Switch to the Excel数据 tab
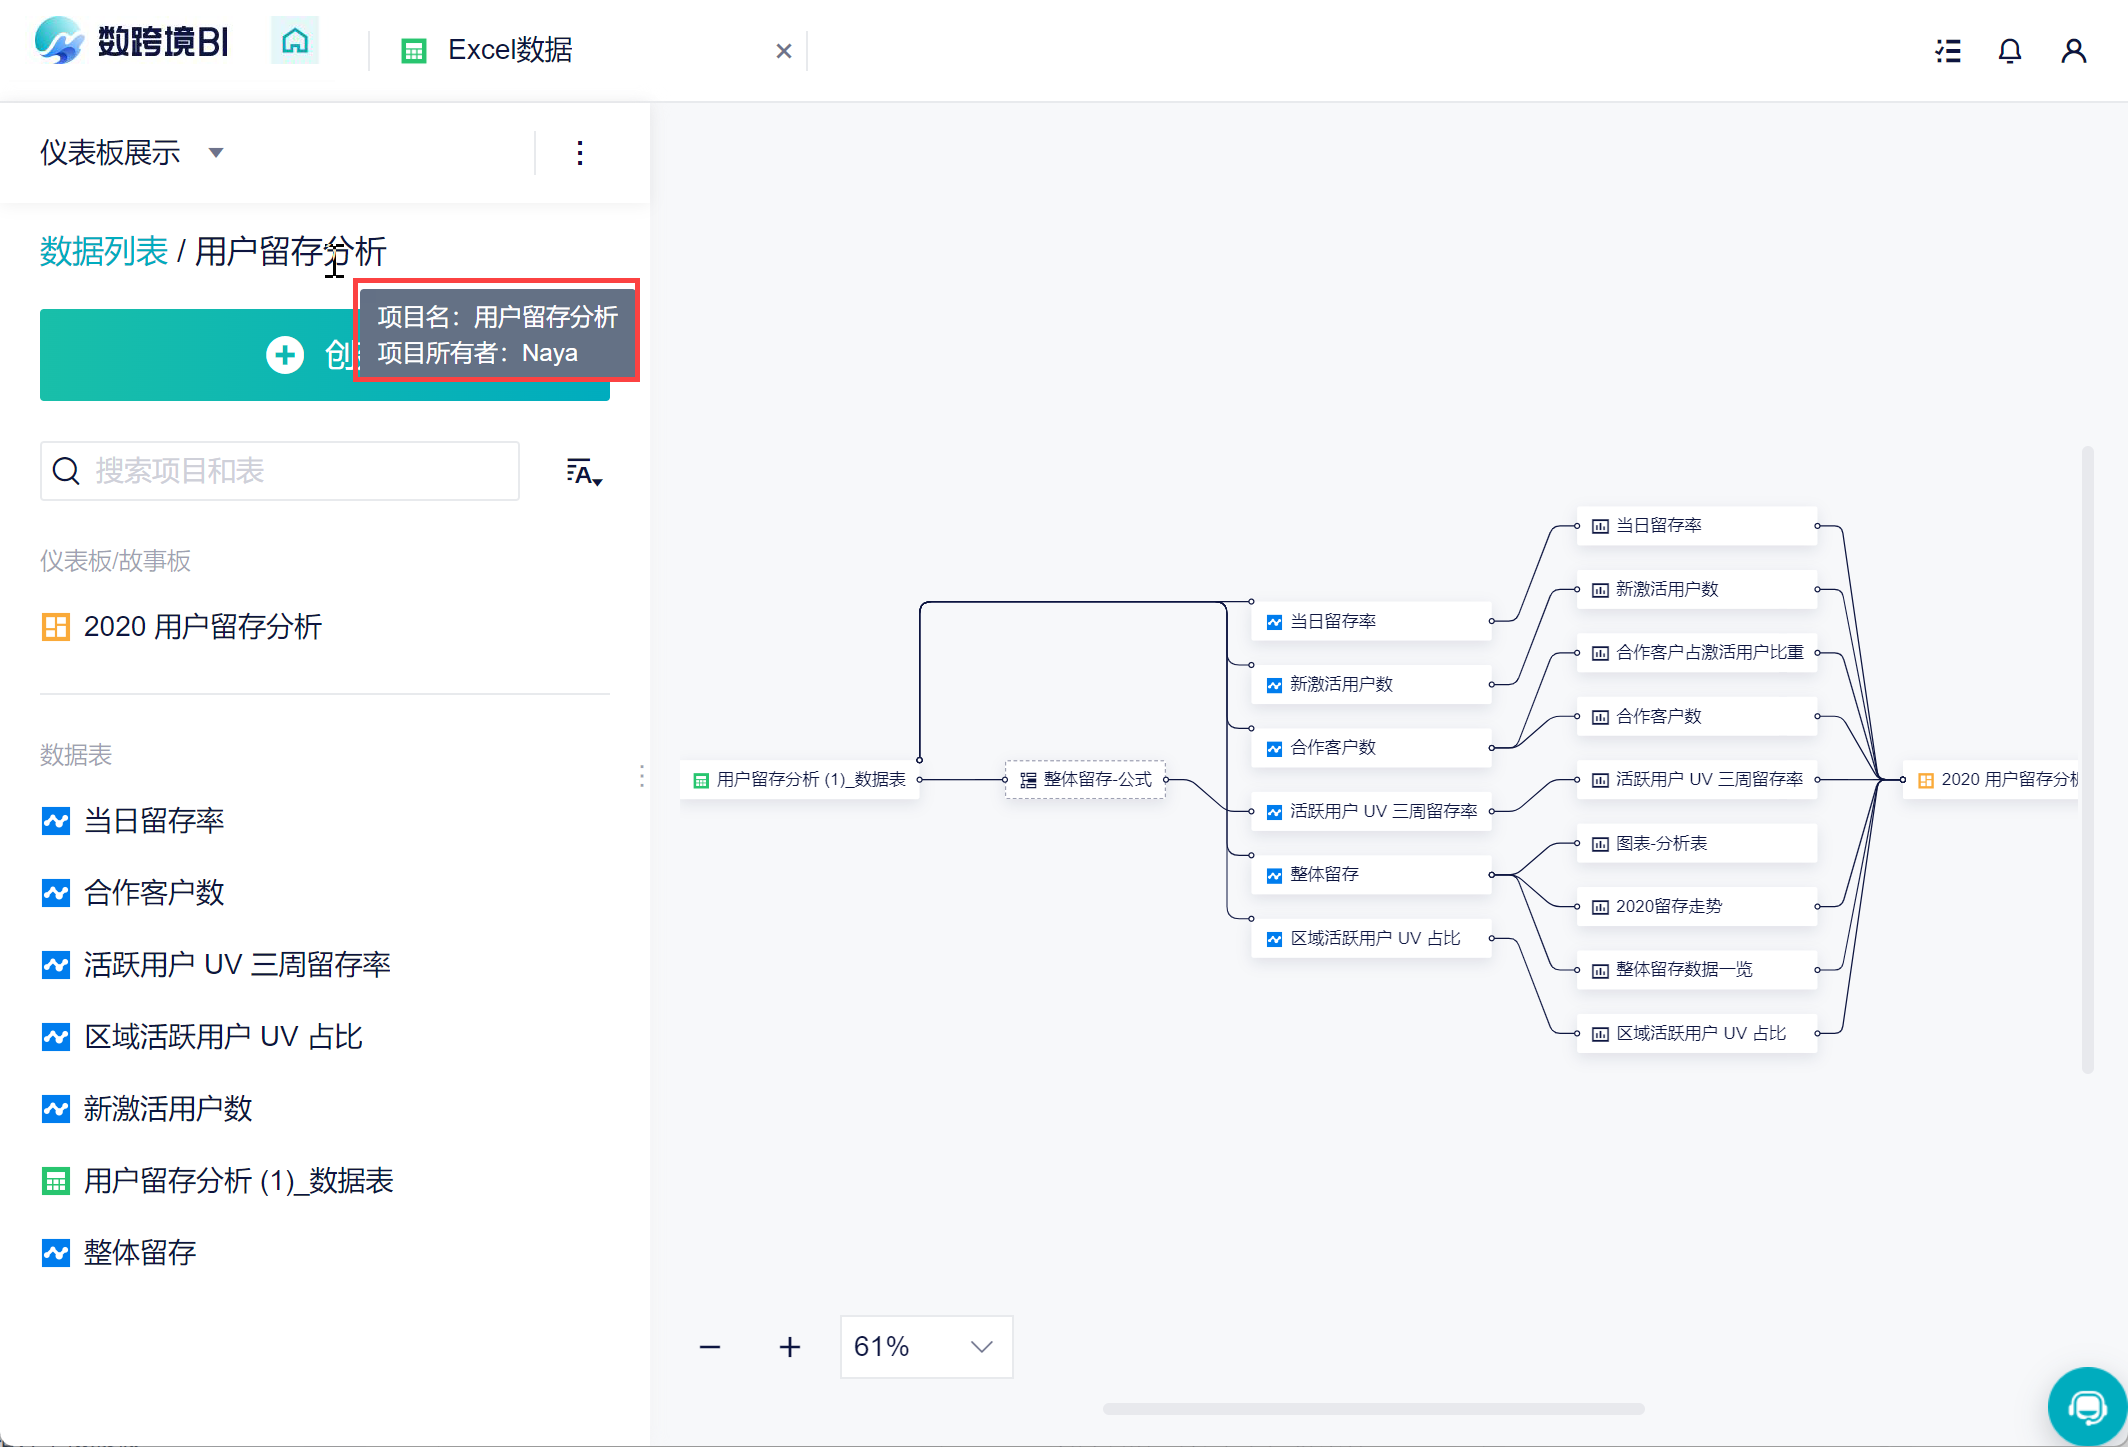 (x=510, y=50)
